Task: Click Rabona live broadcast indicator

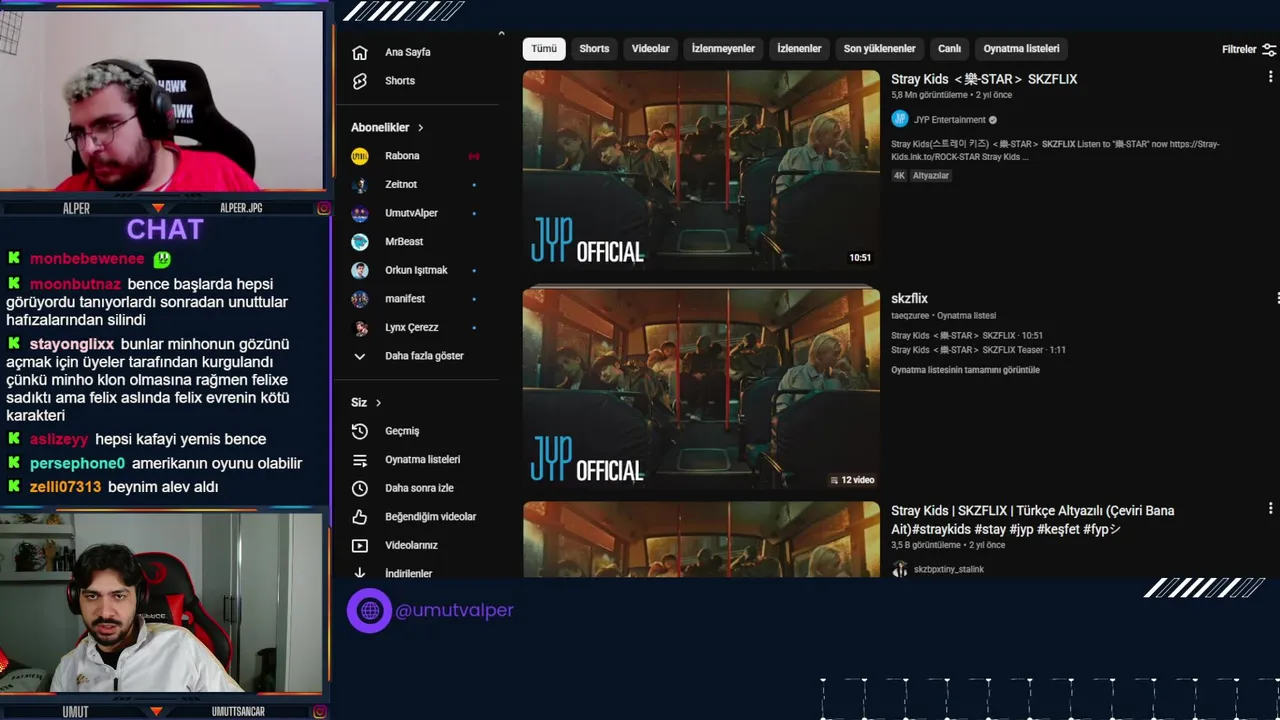Action: (x=474, y=156)
